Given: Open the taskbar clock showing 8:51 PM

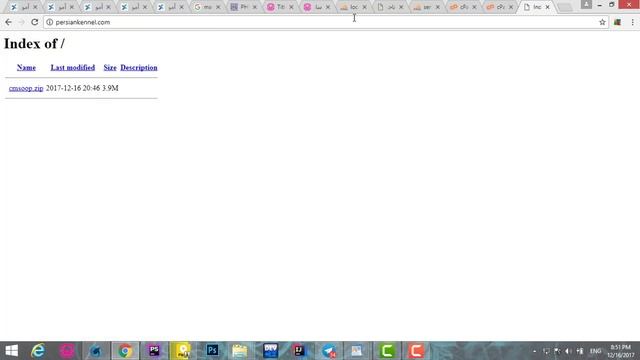Looking at the screenshot, I should (x=621, y=351).
